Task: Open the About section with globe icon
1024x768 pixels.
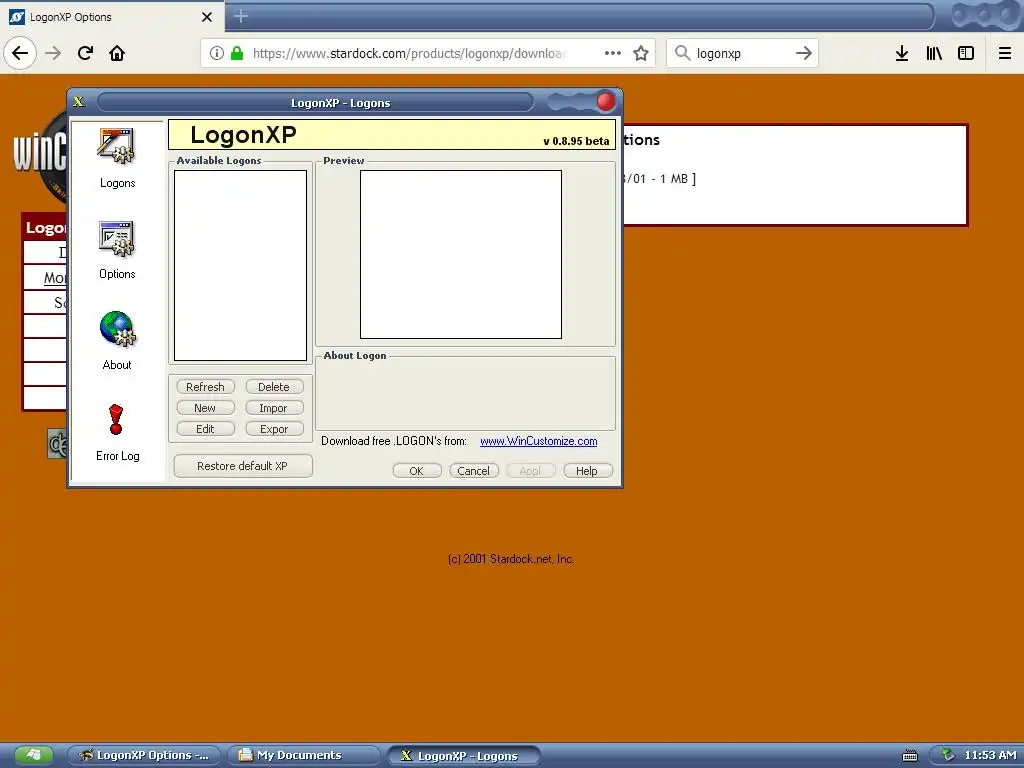Action: (x=118, y=341)
